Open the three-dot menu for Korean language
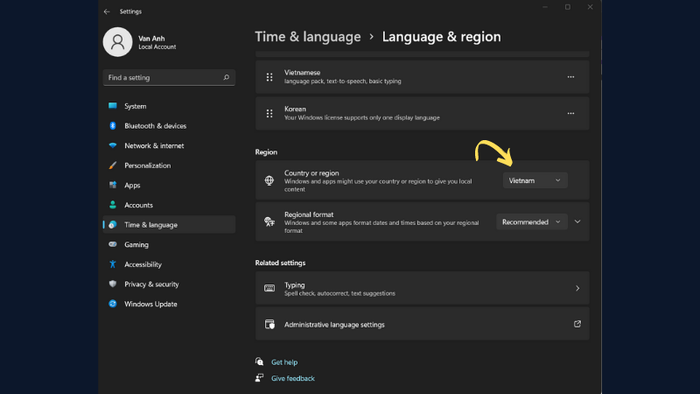Viewport: 700px width, 394px height. 571,113
